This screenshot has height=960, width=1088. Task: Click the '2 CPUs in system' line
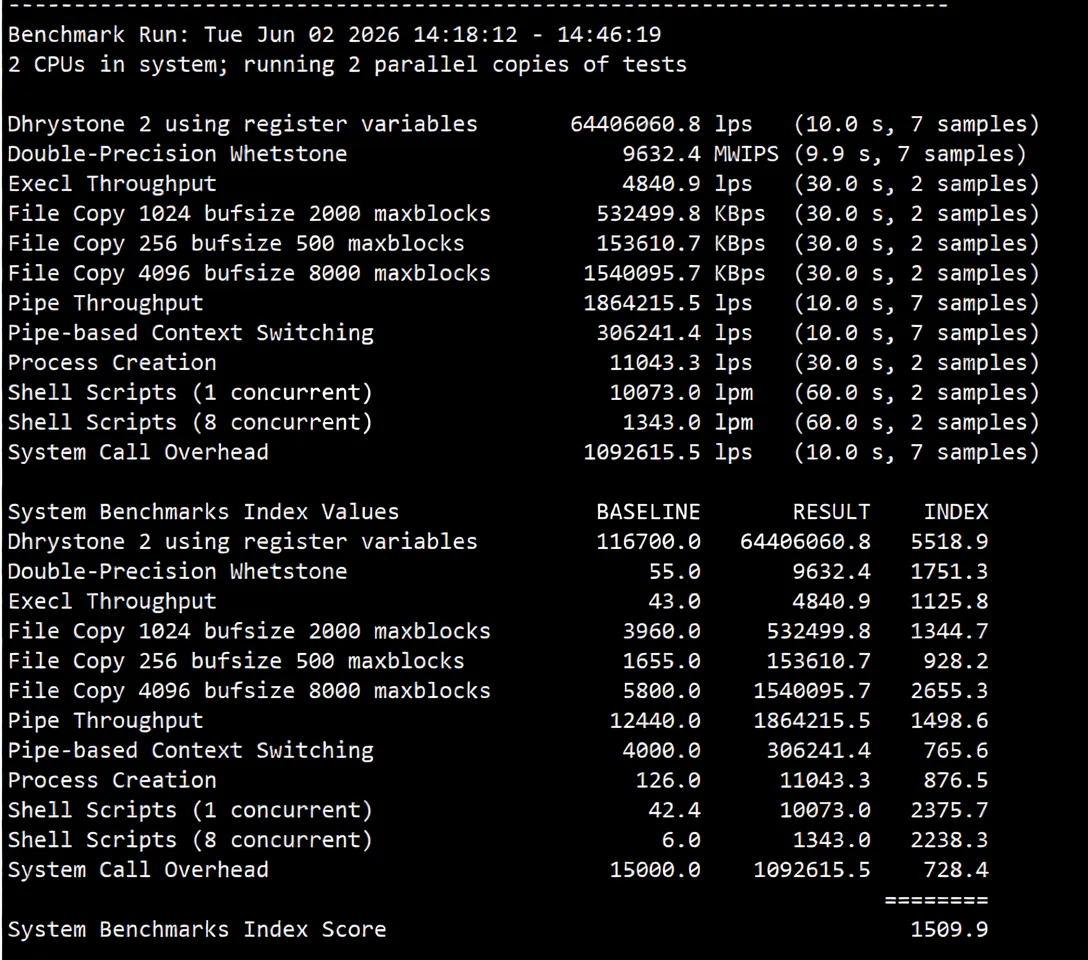pyautogui.click(x=347, y=65)
